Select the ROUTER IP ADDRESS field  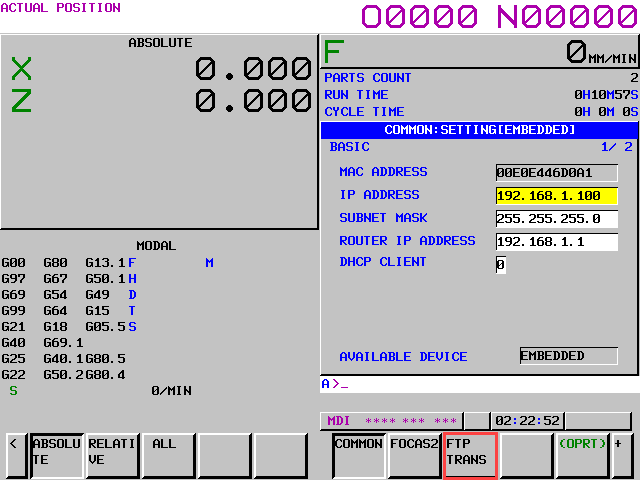(x=557, y=242)
